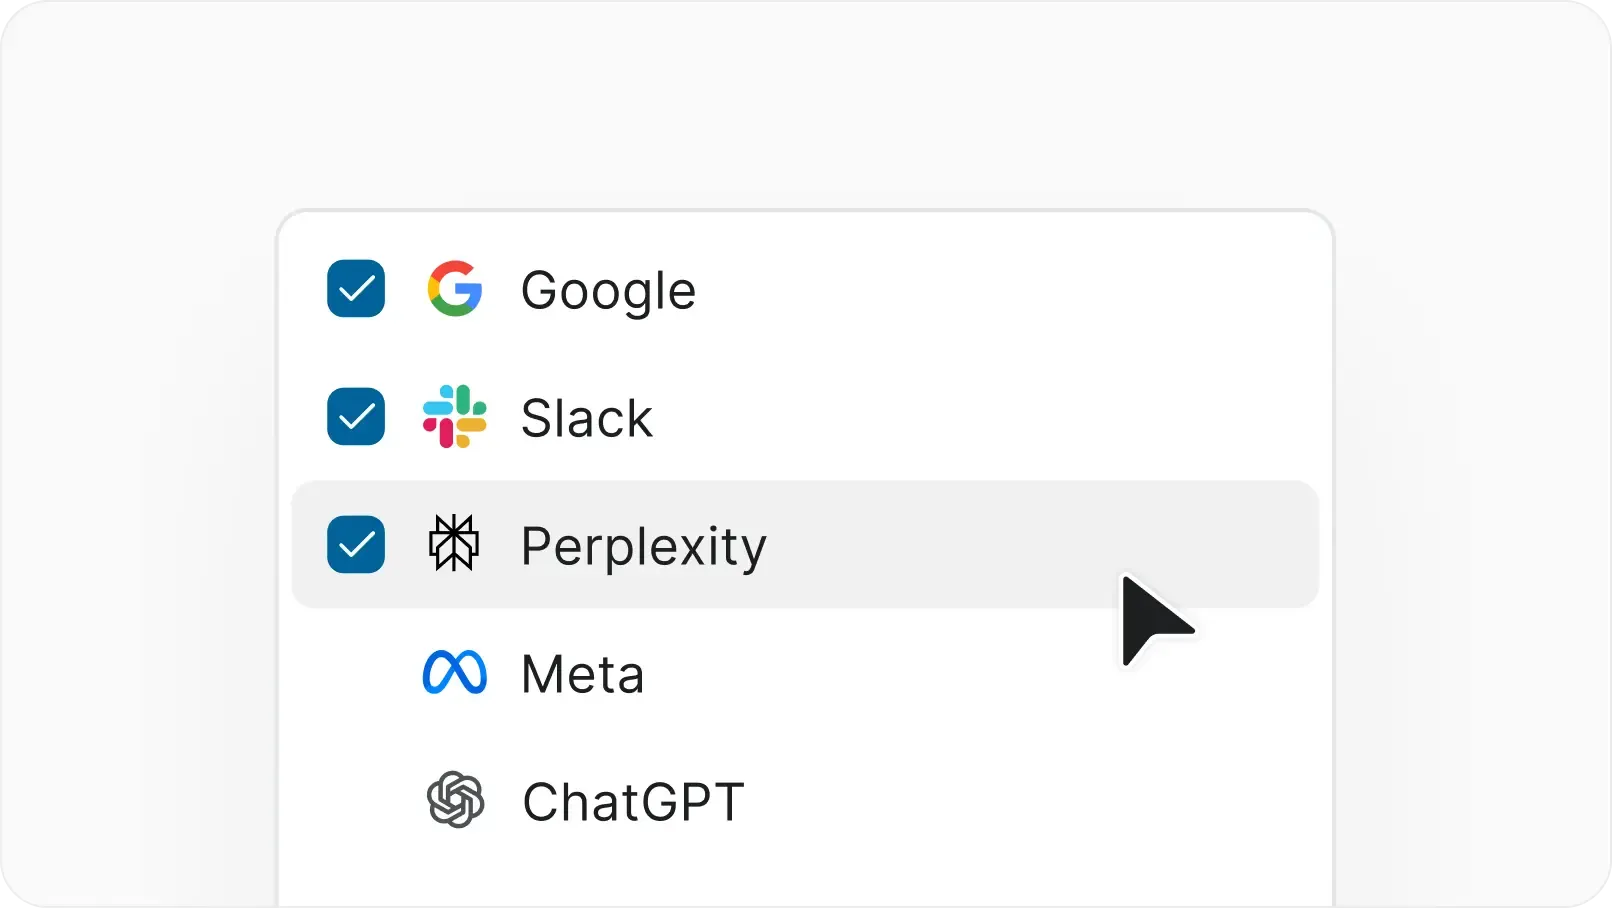Click the Perplexity logo icon
Image resolution: width=1612 pixels, height=908 pixels.
(454, 544)
